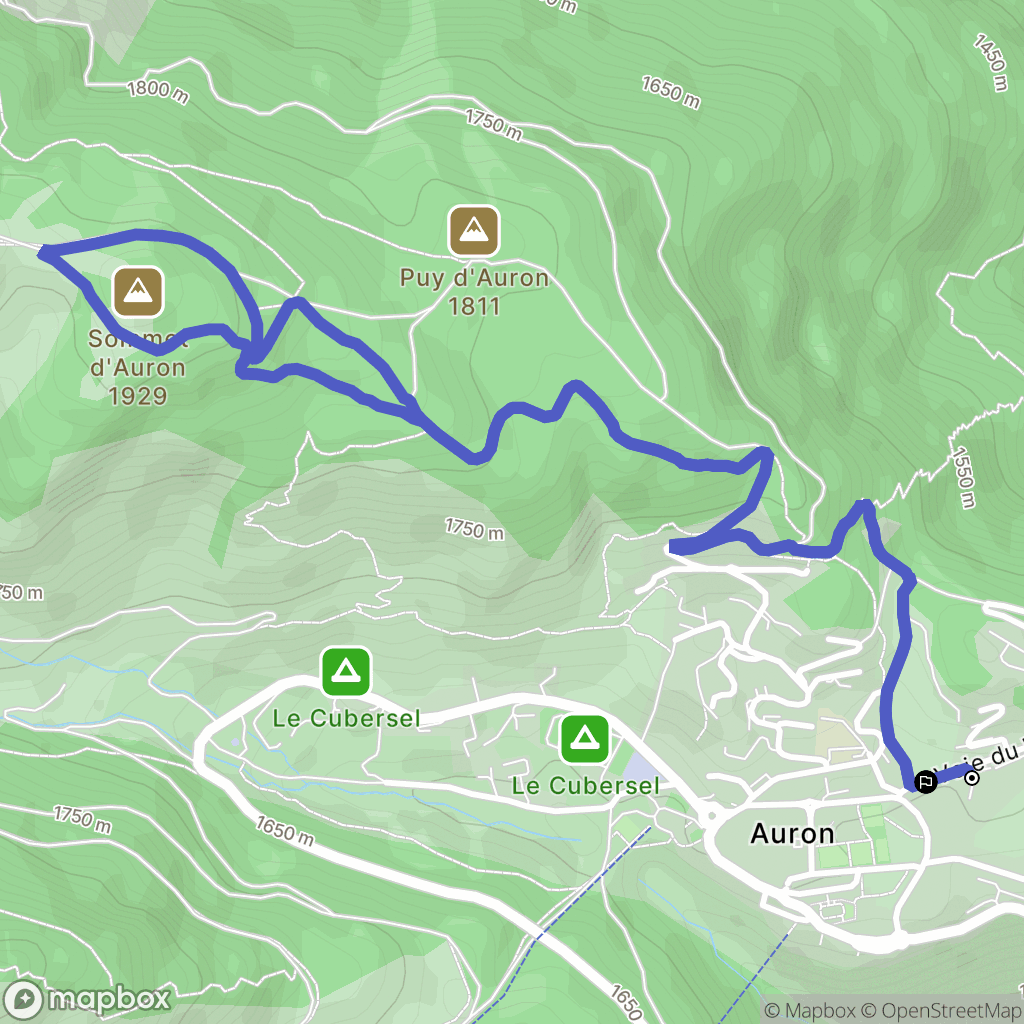Click the 1550 m contour label

pyautogui.click(x=964, y=477)
